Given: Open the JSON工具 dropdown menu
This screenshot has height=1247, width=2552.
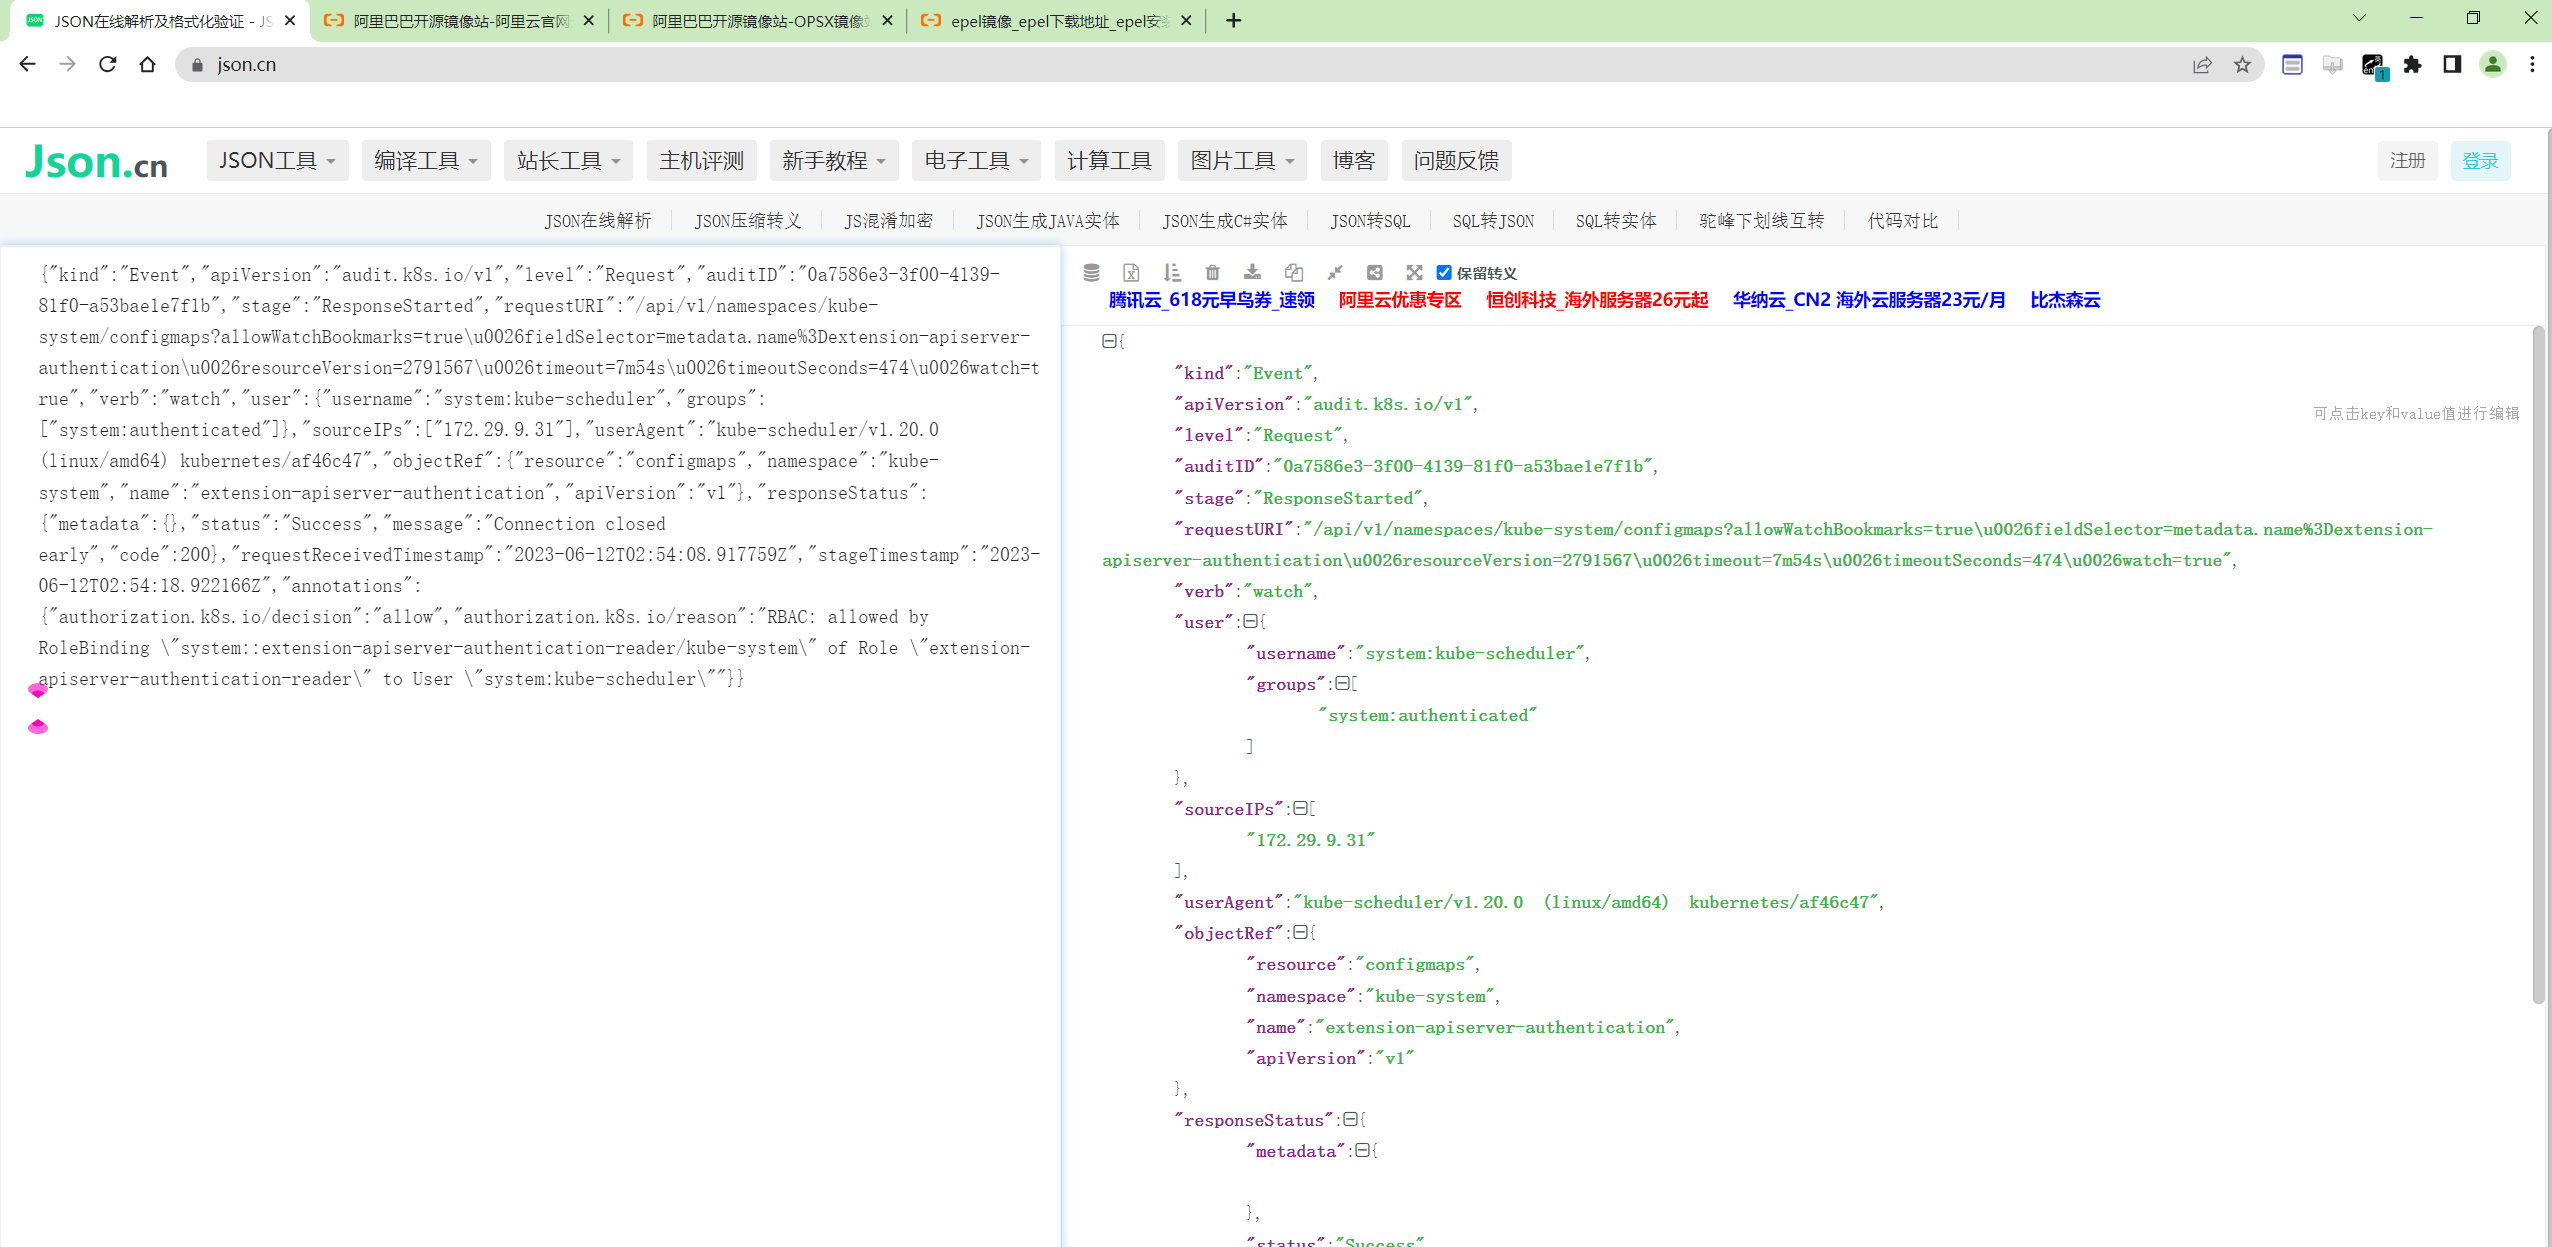Looking at the screenshot, I should 277,161.
